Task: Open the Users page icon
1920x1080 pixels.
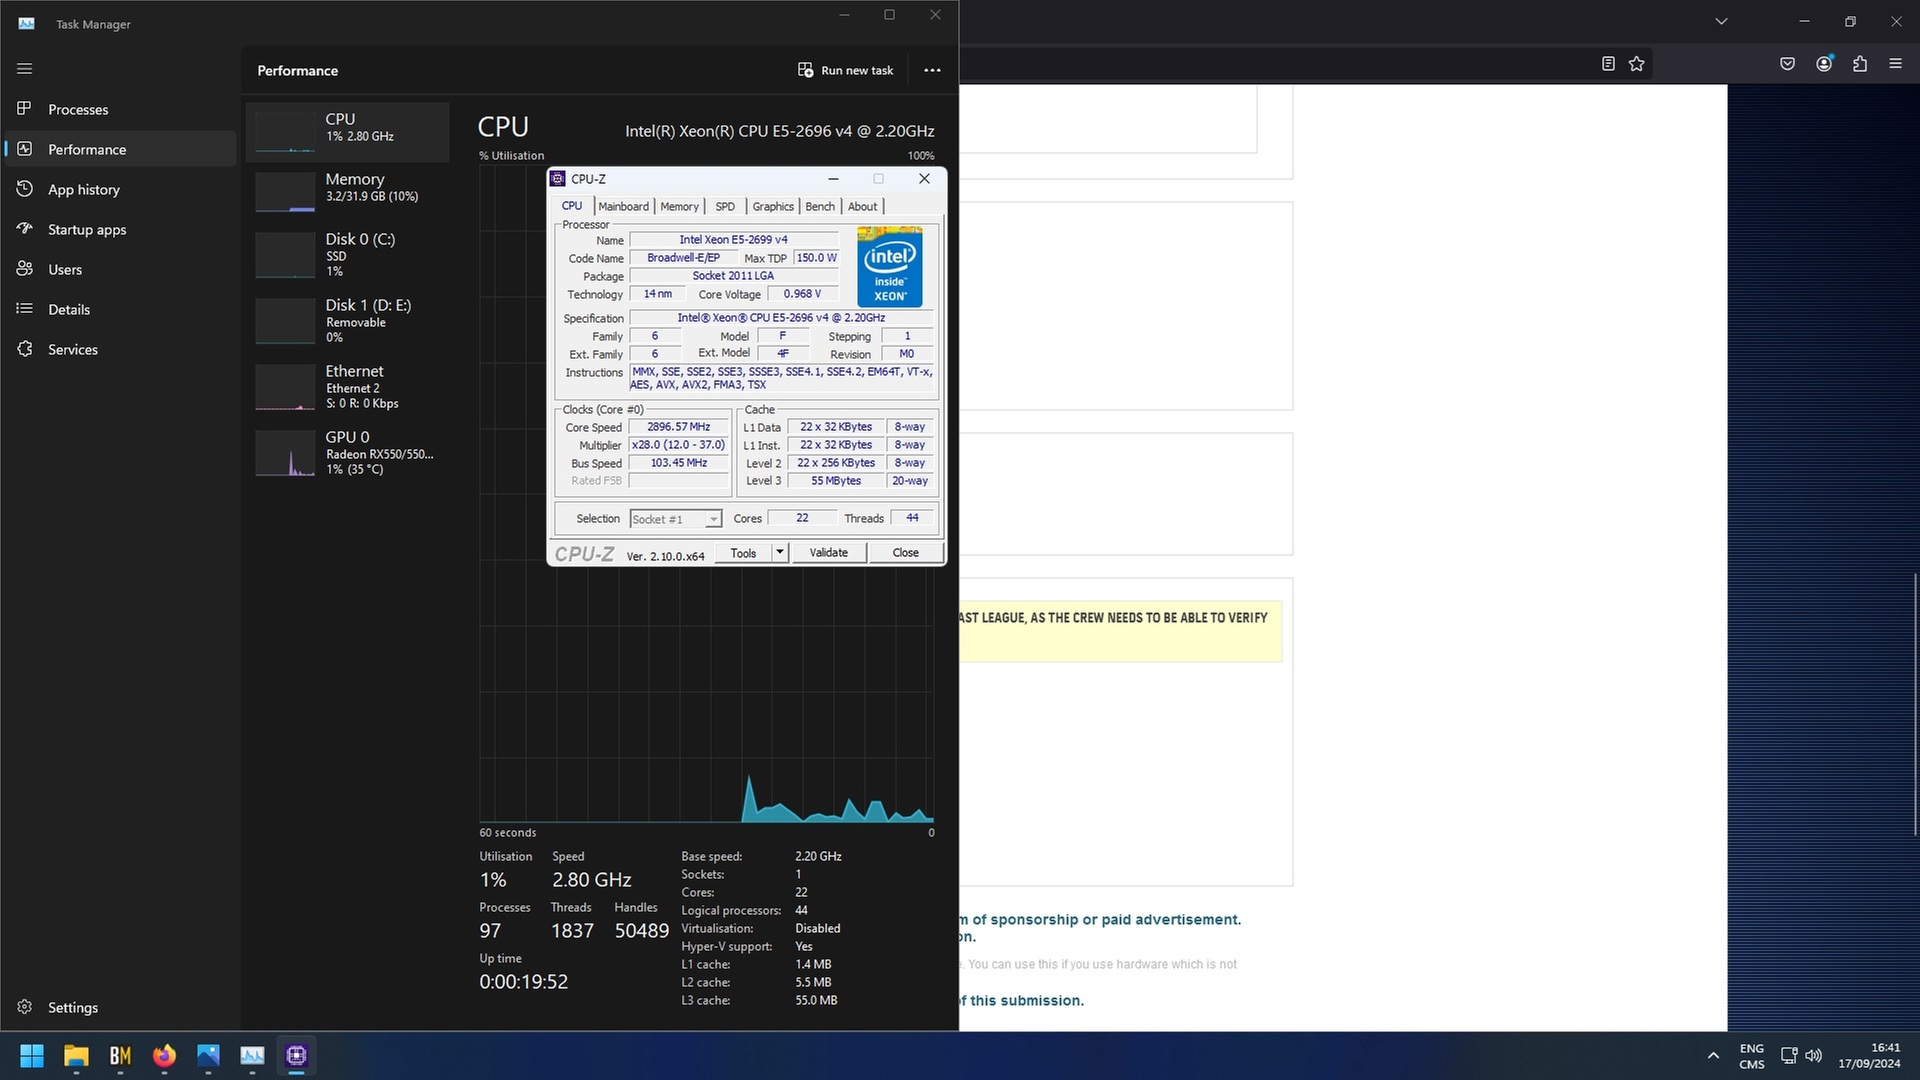Action: click(25, 269)
